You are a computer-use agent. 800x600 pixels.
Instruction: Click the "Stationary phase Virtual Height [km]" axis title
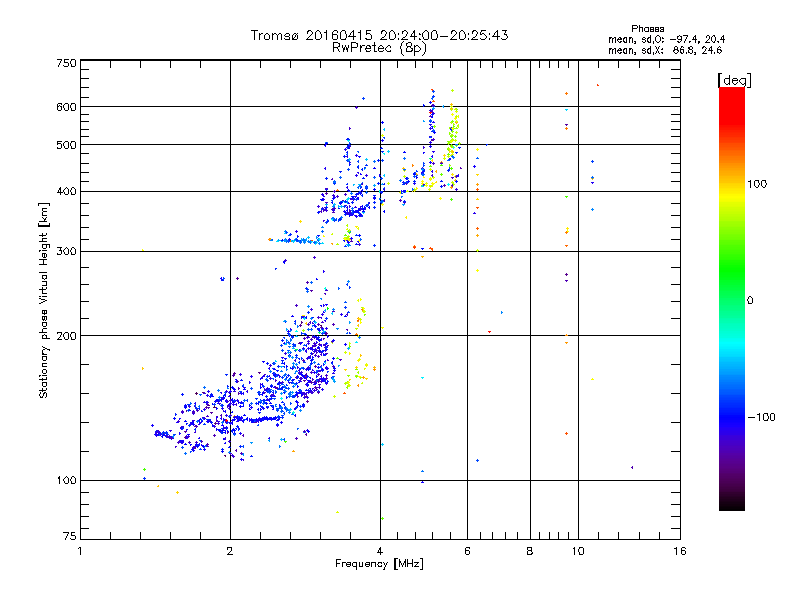point(43,301)
